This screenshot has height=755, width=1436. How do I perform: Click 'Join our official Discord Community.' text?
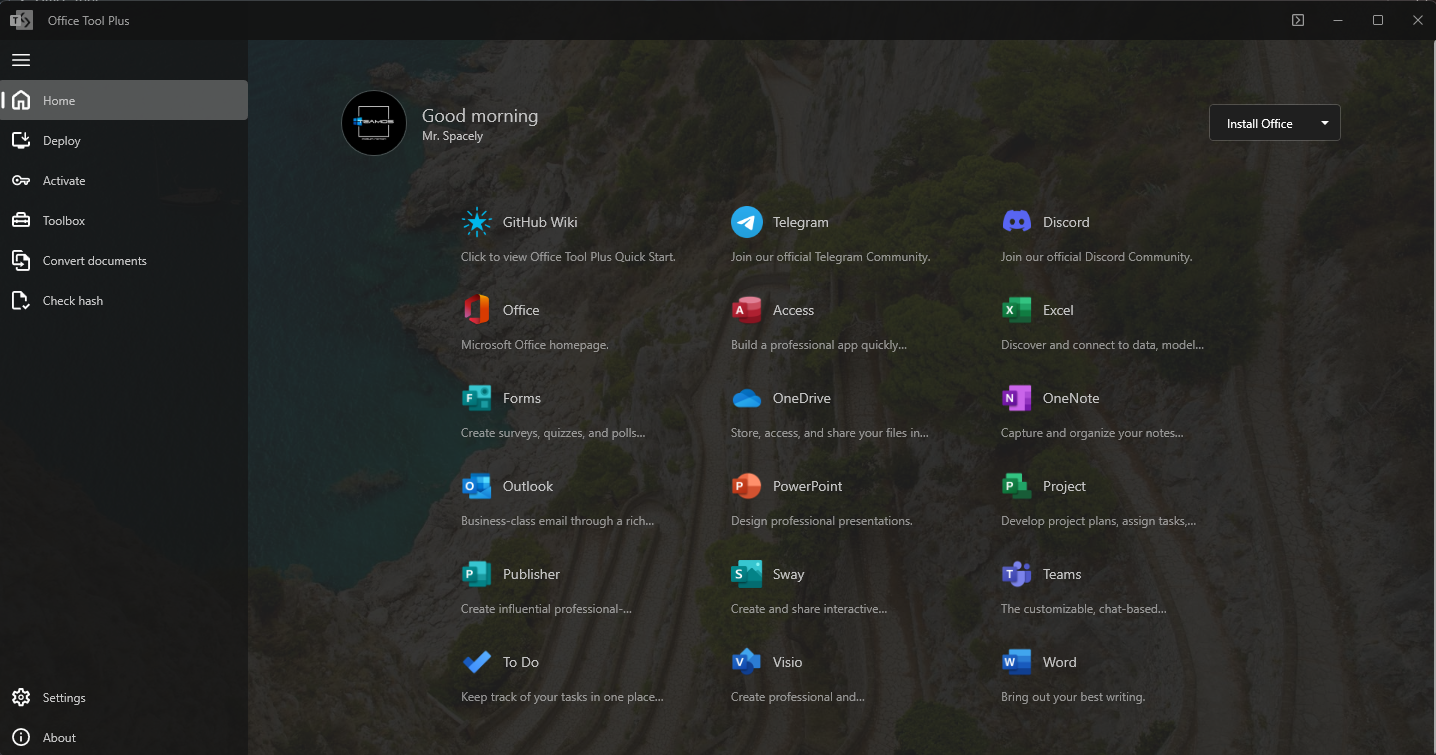tap(1097, 257)
